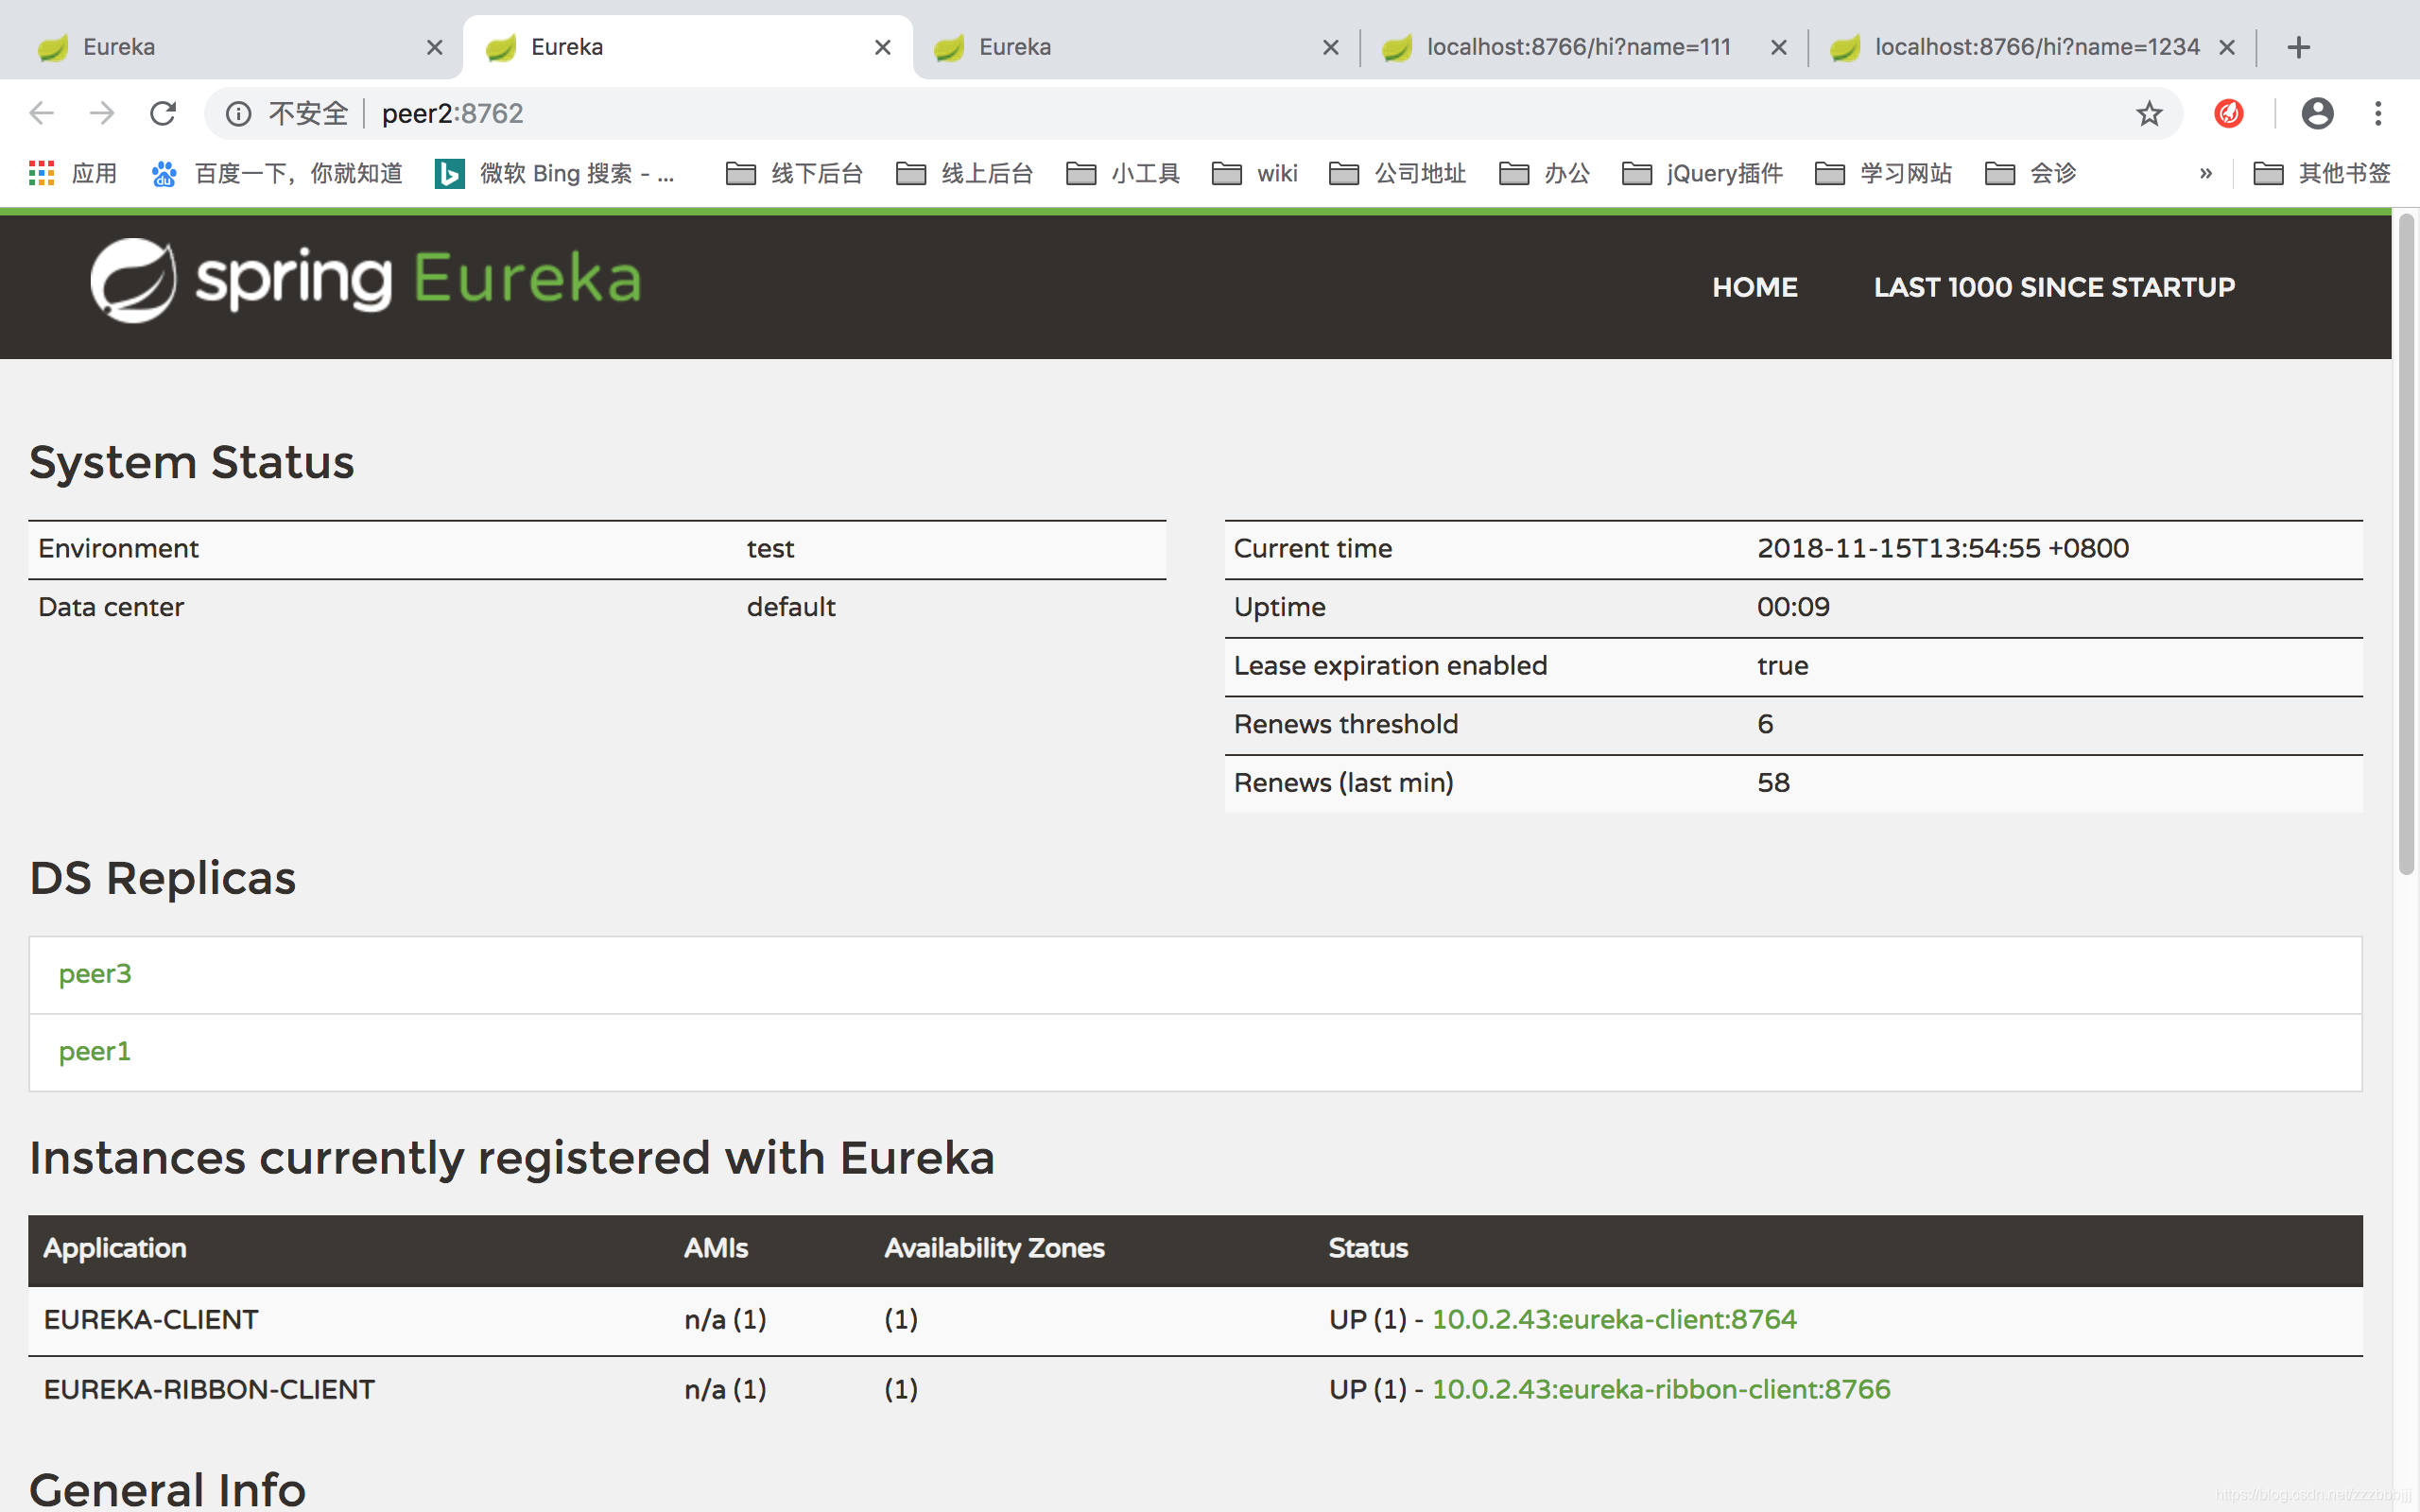Open the Chrome three-dot menu
The width and height of the screenshot is (2420, 1512).
[x=2378, y=113]
